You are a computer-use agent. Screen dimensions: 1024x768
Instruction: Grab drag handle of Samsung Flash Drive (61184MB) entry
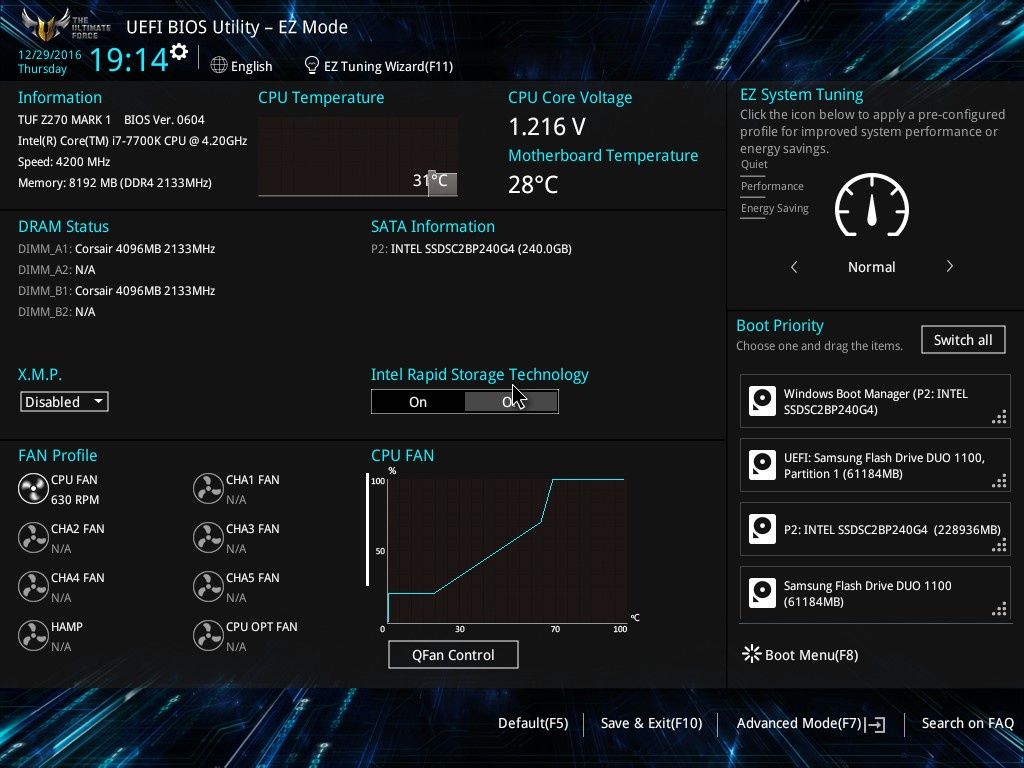click(999, 609)
